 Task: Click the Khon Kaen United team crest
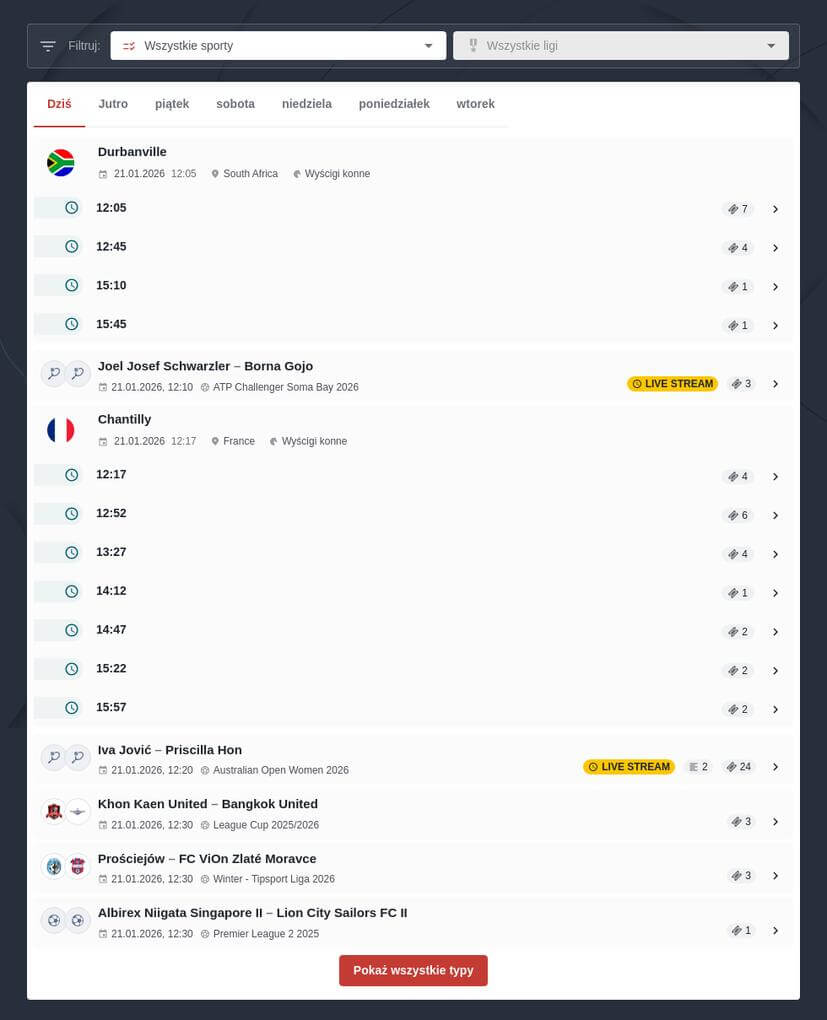point(53,811)
